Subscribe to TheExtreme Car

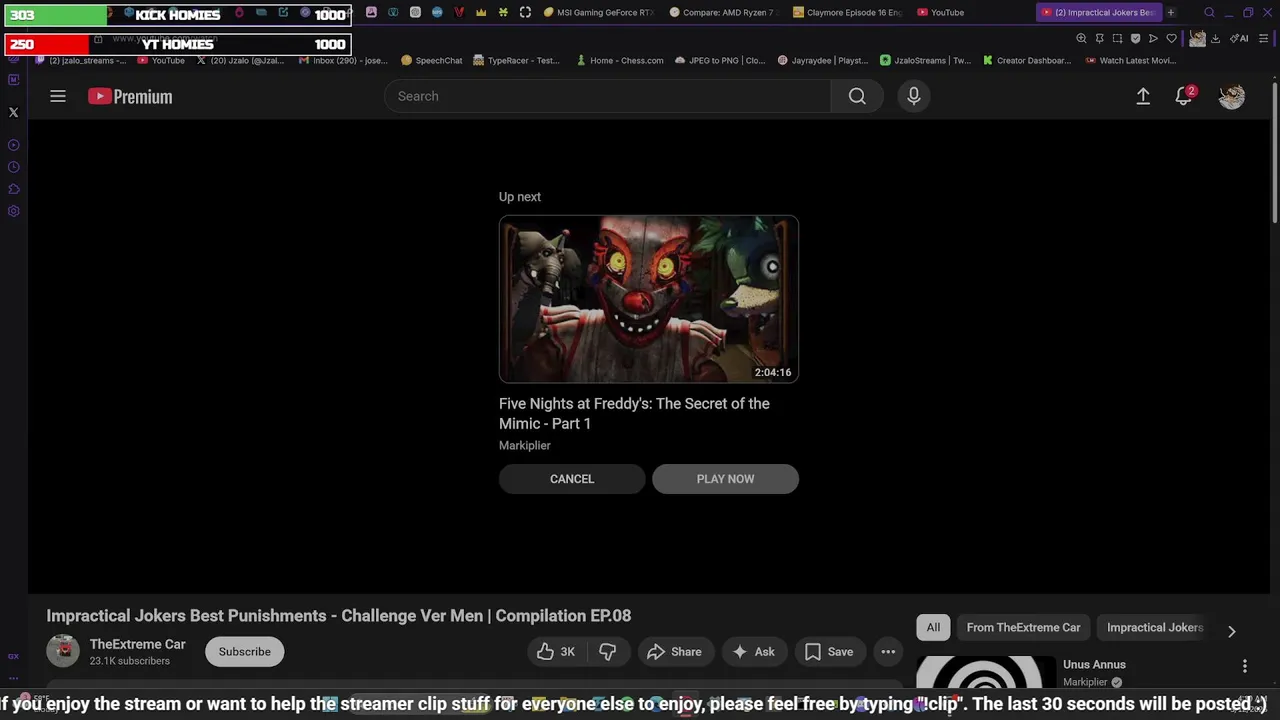[x=245, y=651]
